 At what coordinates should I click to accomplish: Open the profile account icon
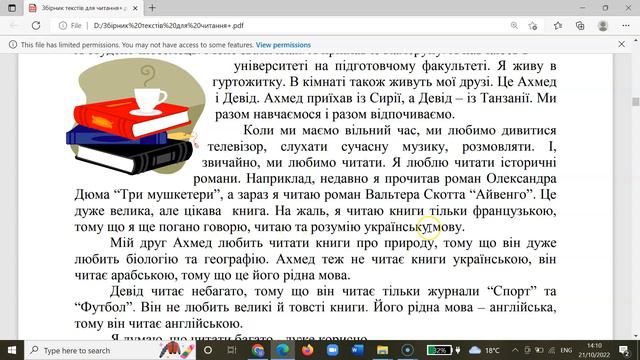tap(603, 25)
